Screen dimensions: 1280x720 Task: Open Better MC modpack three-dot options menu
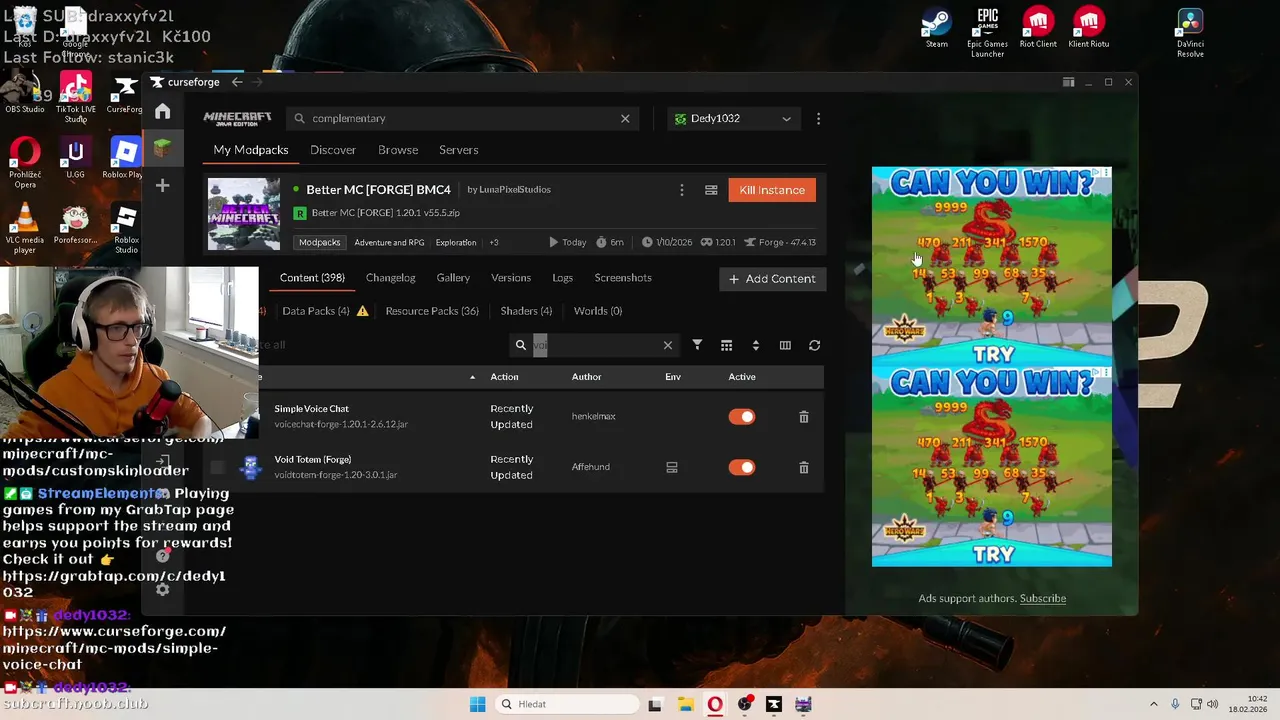[x=682, y=190]
